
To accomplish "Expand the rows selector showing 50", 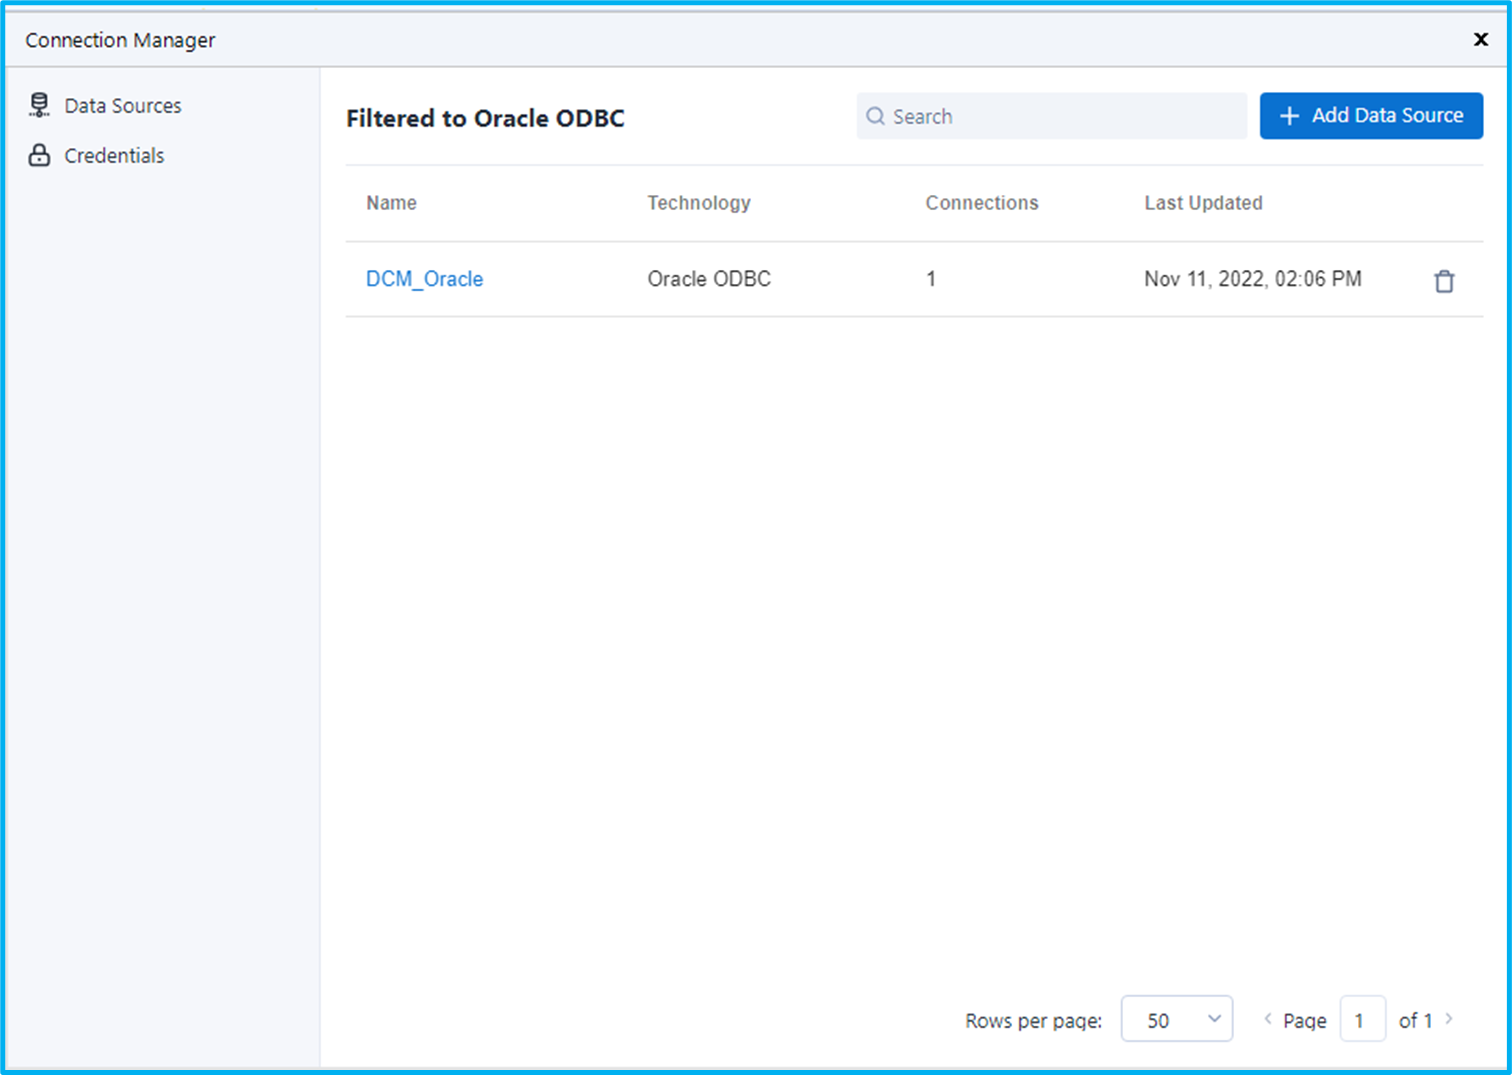I will [1177, 1019].
